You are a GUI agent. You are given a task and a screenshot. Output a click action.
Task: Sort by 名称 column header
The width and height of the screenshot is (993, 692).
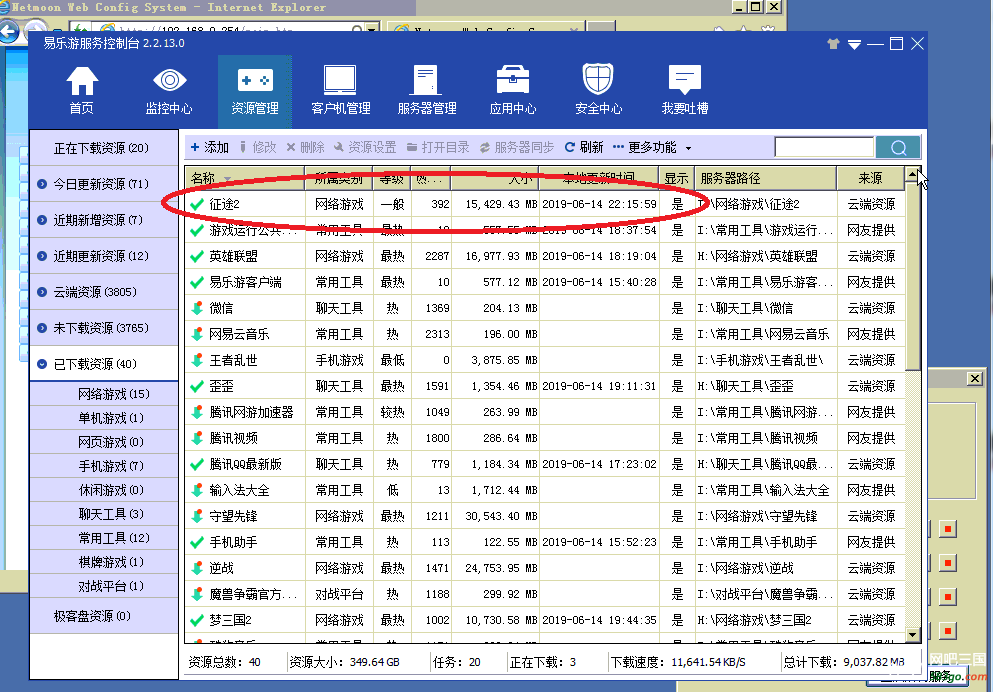click(x=245, y=179)
